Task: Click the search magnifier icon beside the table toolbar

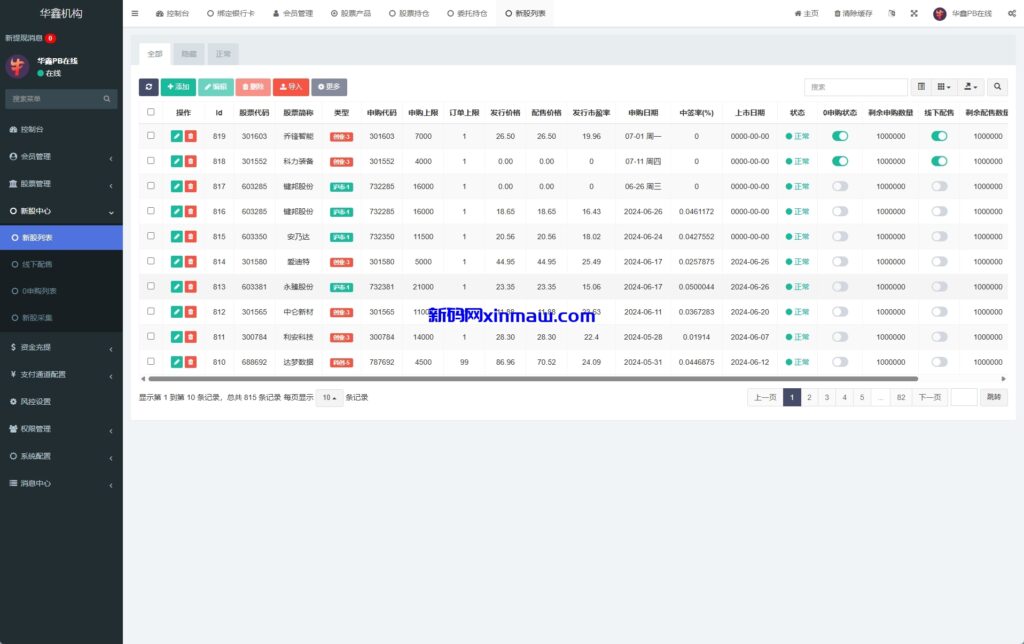Action: 998,87
